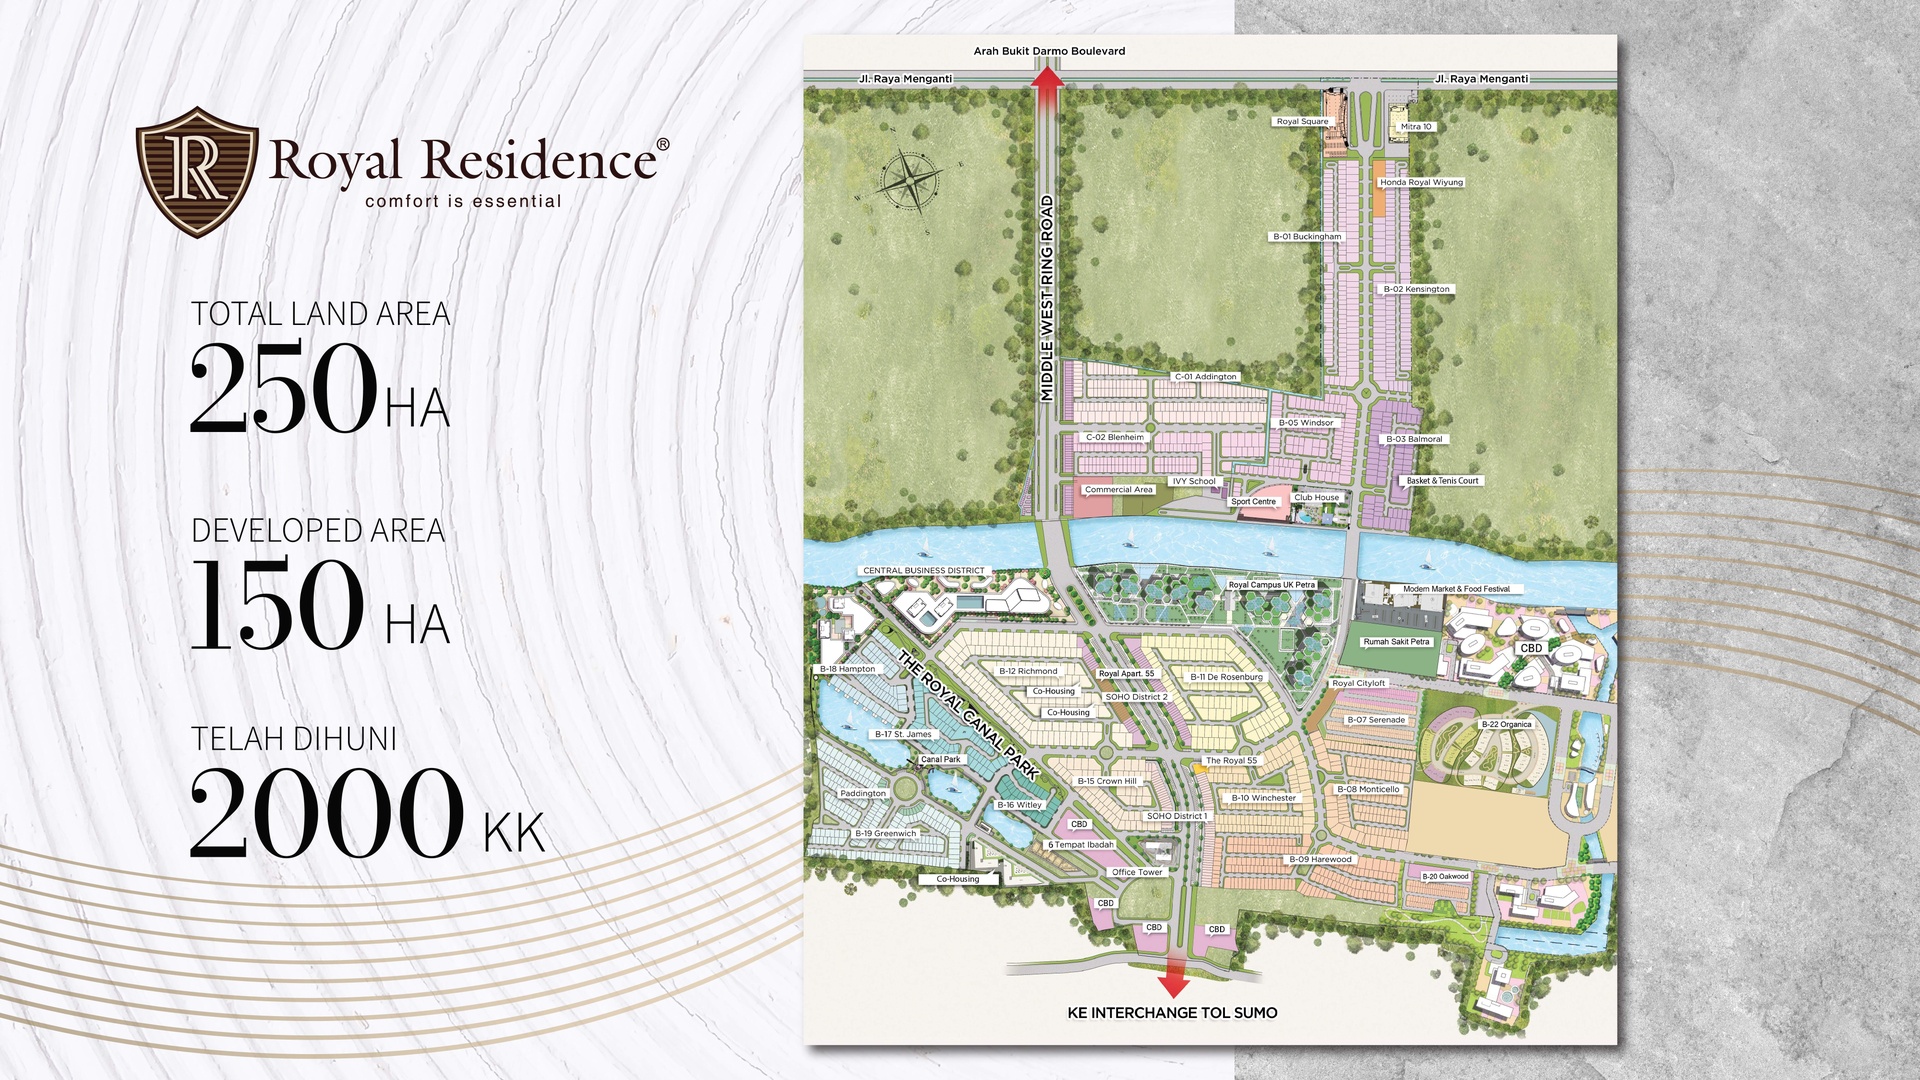Select the 'B-20 Oakwood' cluster label
The image size is (1920, 1080).
(x=1446, y=876)
